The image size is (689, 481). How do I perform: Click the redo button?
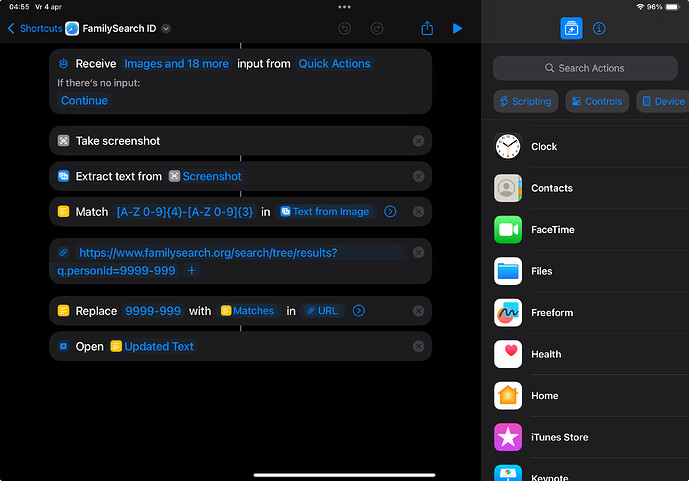pyautogui.click(x=377, y=29)
